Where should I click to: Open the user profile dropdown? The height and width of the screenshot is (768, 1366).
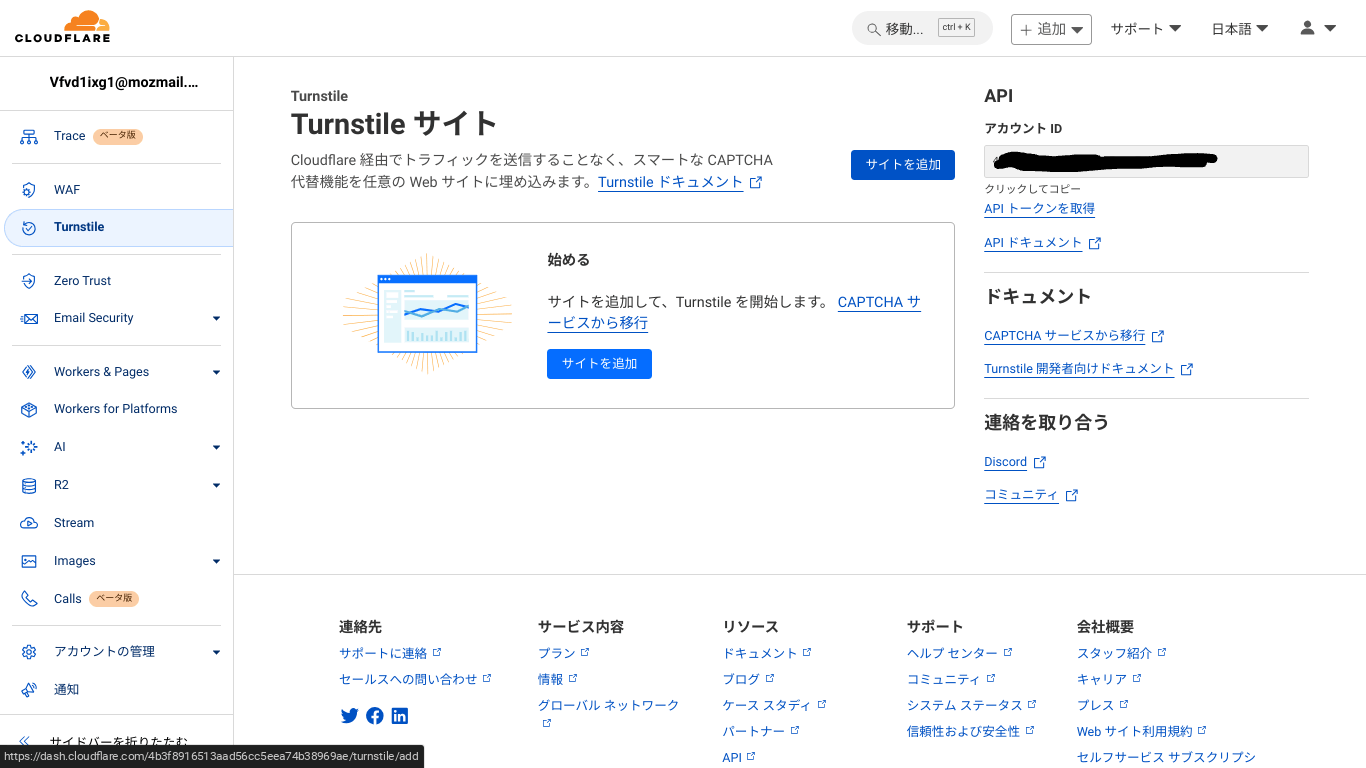(1318, 28)
